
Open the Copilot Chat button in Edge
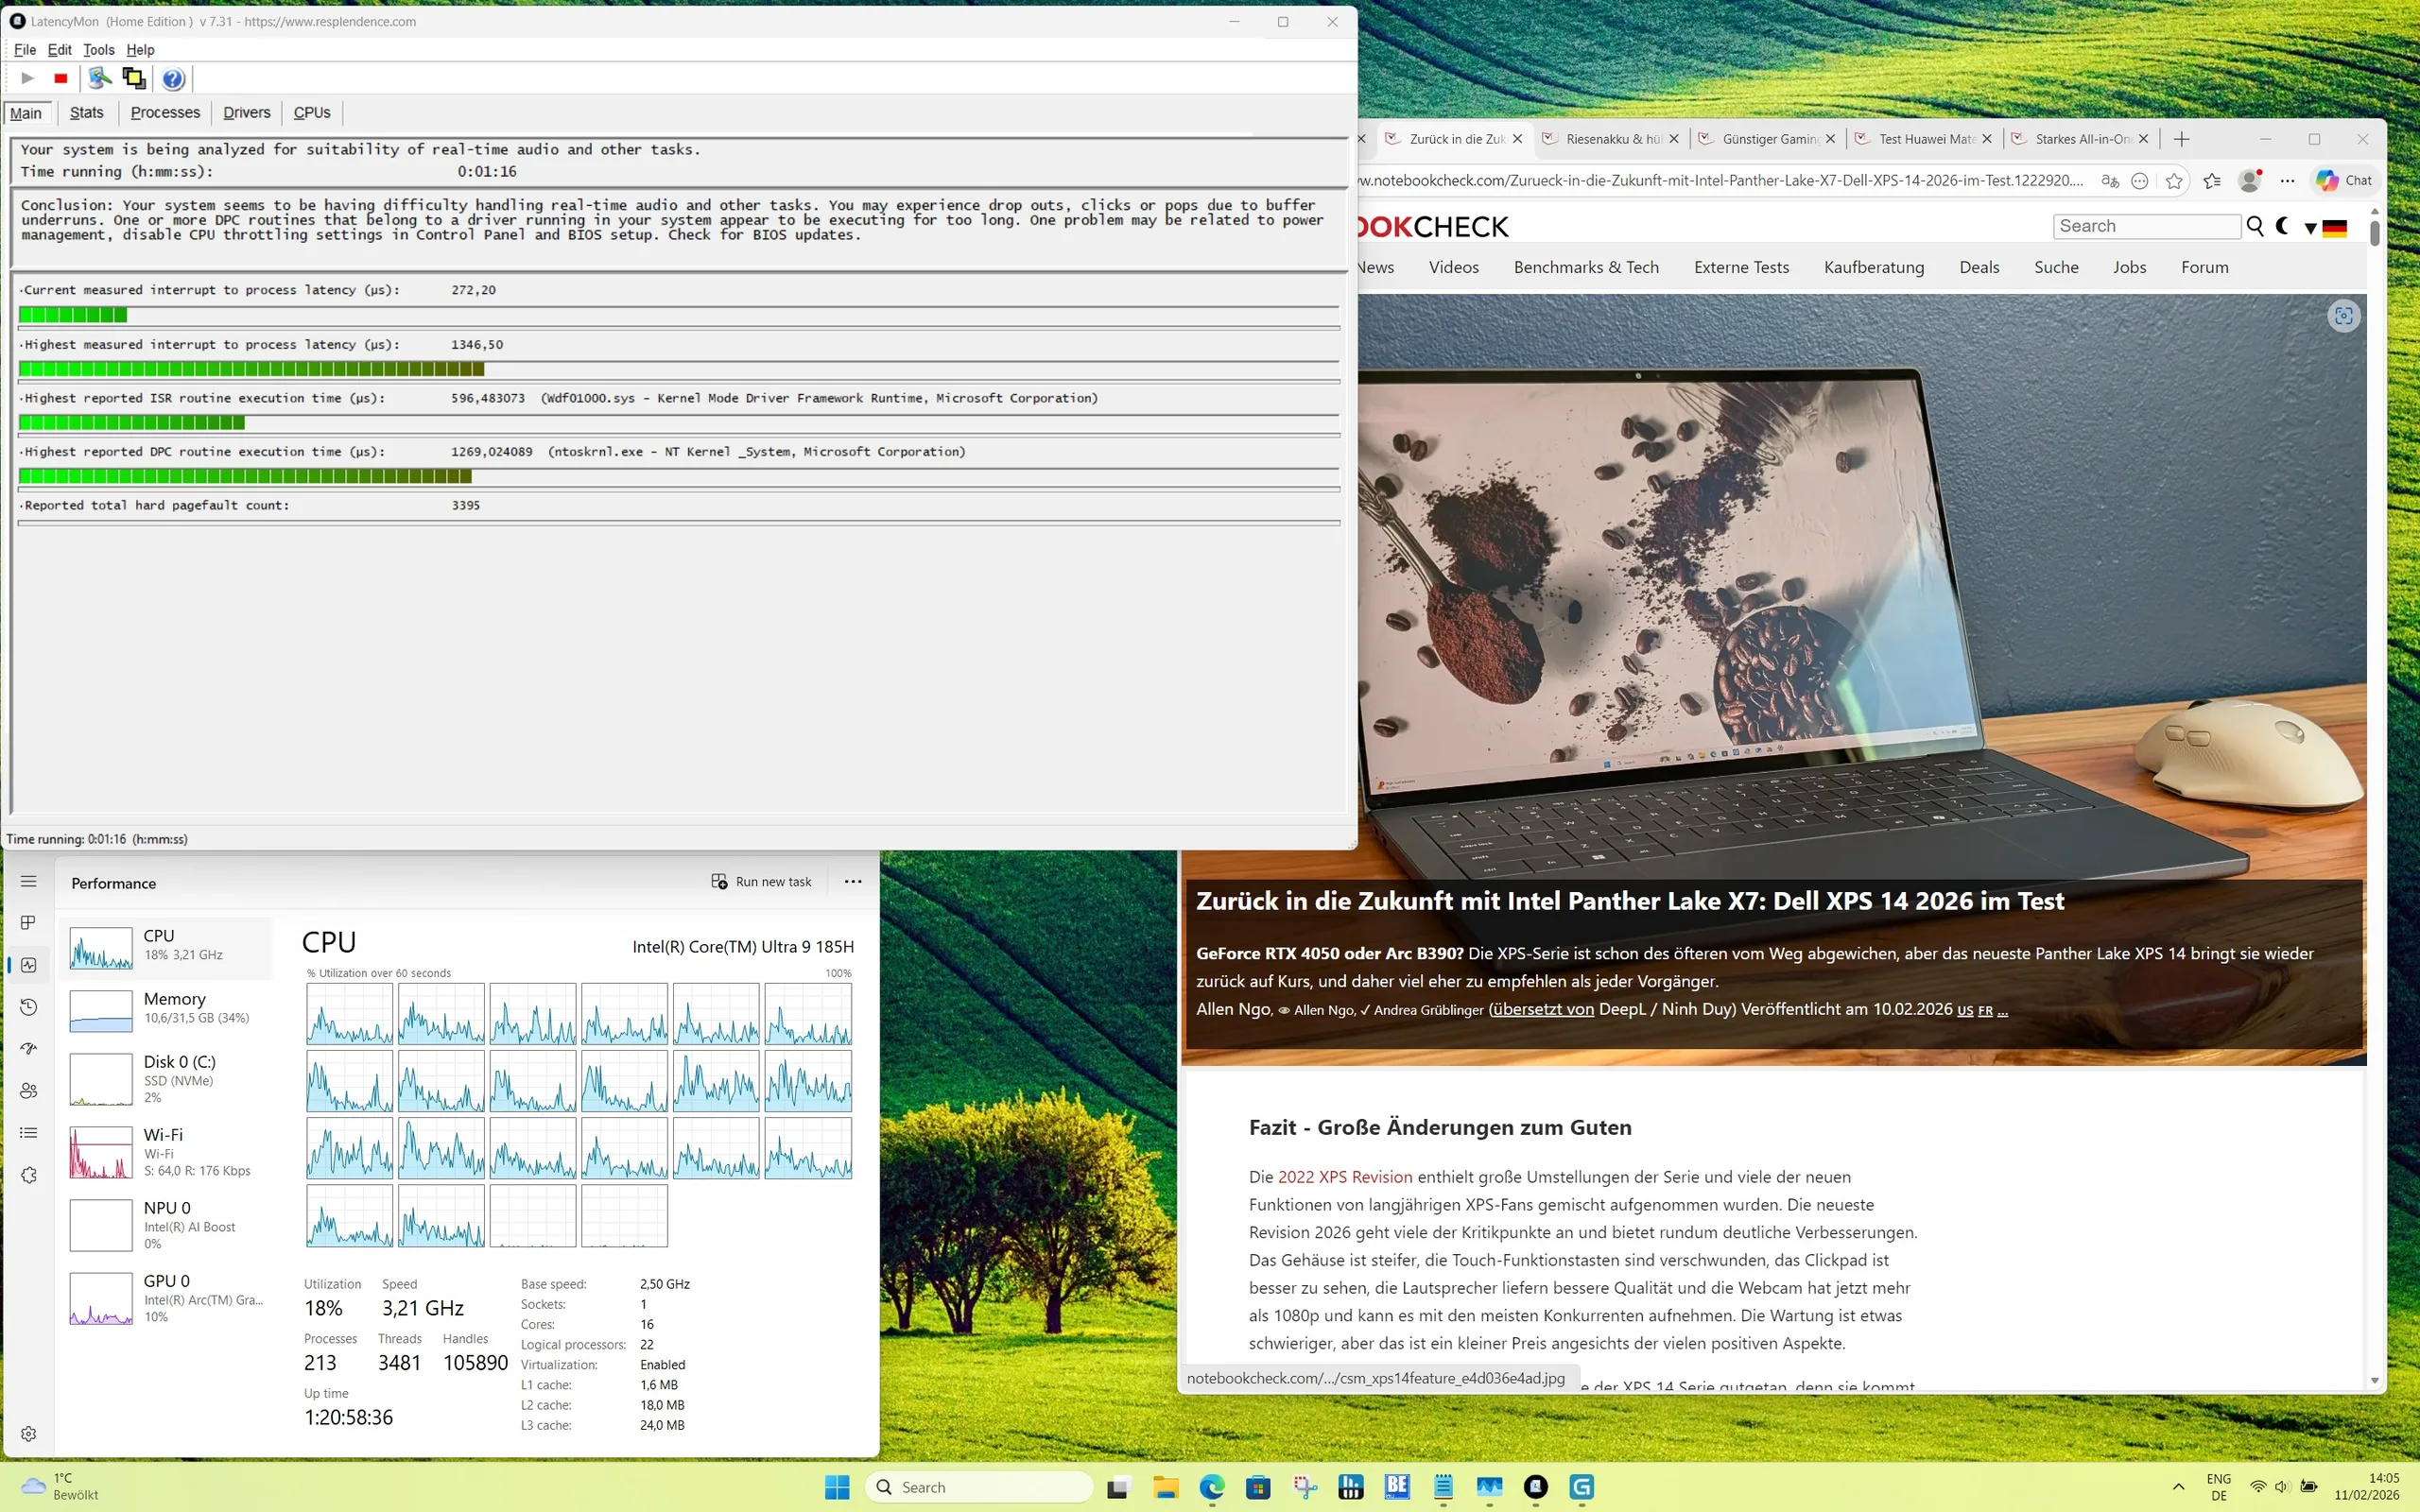(x=2344, y=181)
